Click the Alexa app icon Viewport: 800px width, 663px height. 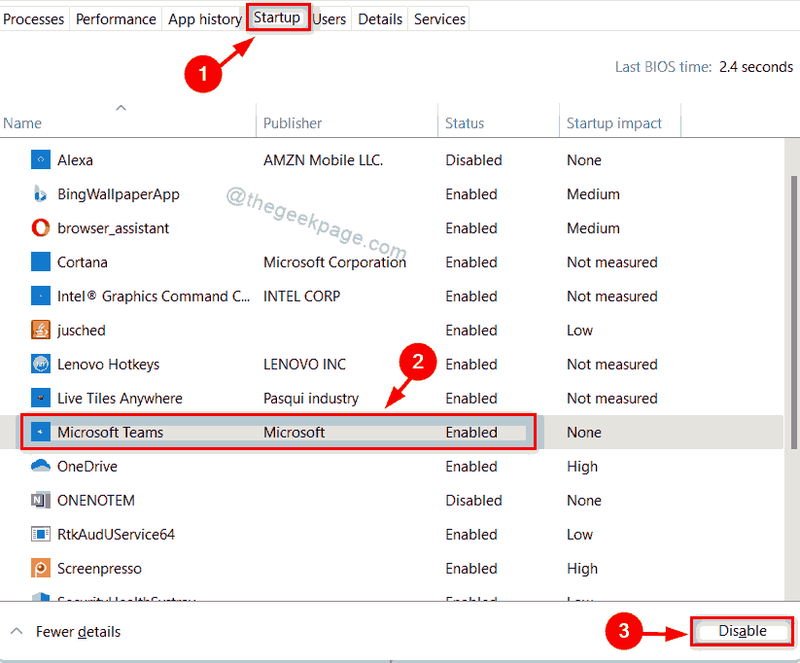click(41, 160)
